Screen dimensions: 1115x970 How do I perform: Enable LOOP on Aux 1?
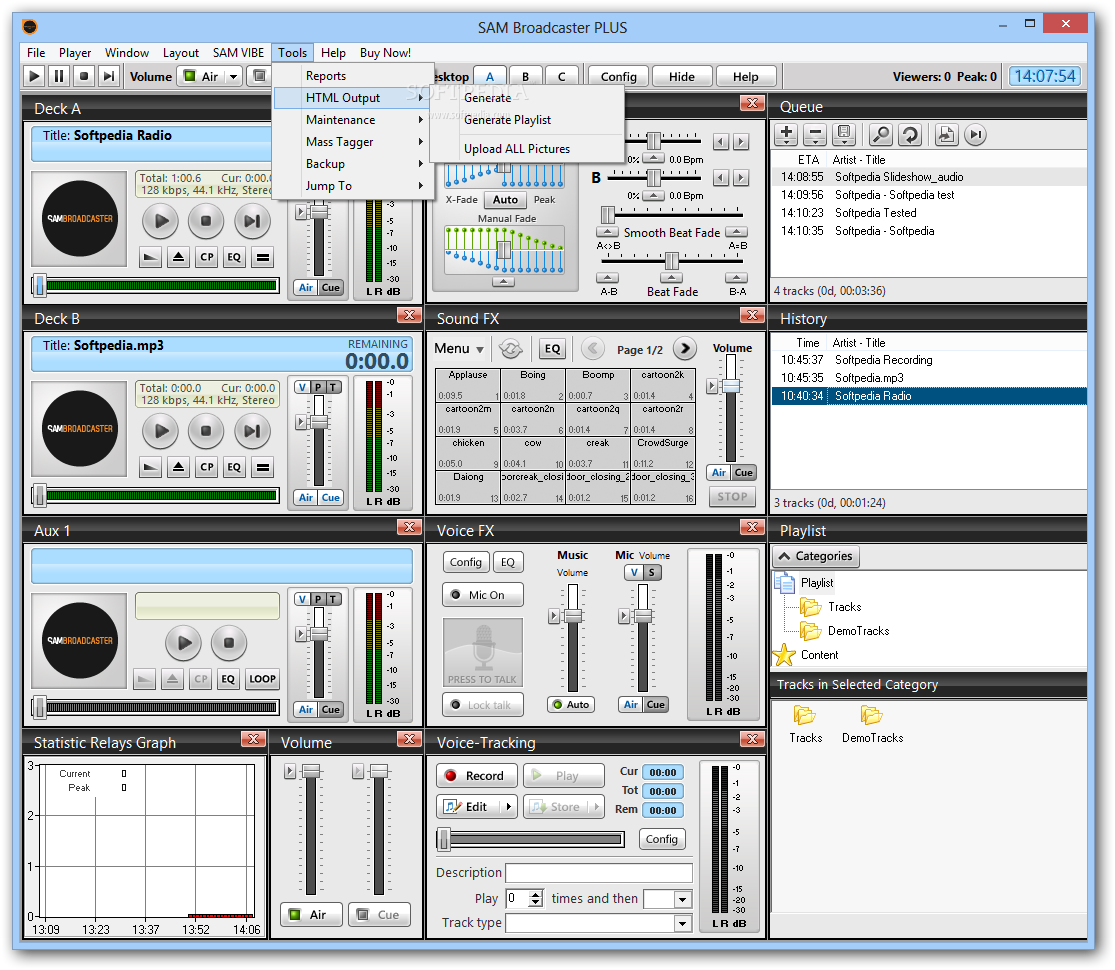(262, 679)
